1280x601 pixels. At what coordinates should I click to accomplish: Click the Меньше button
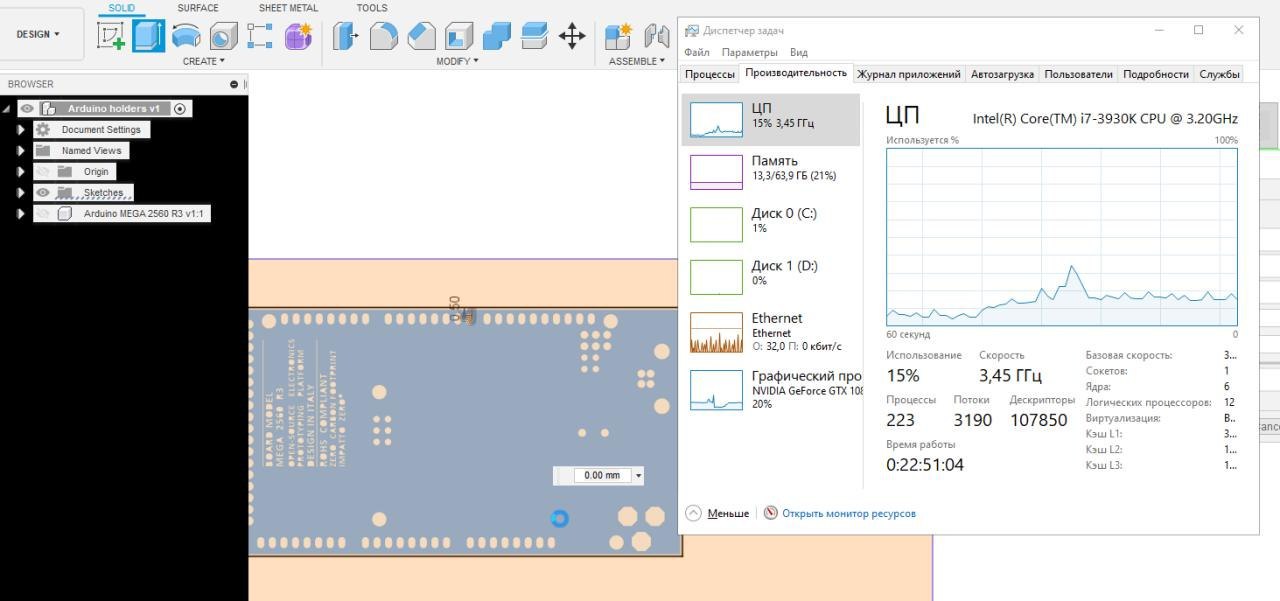pos(728,513)
